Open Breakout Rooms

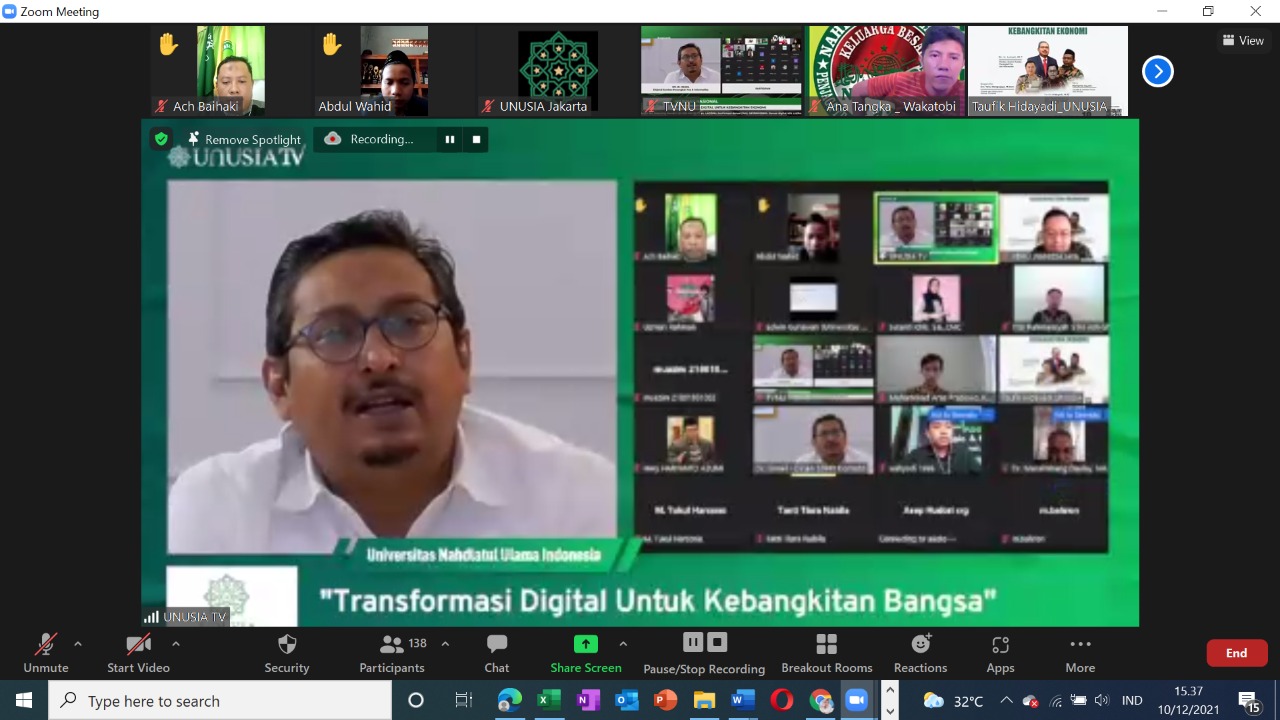[x=826, y=651]
